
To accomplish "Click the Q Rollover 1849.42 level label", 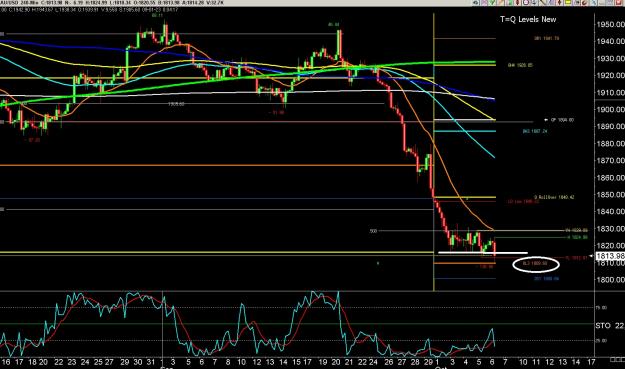I will coord(554,197).
